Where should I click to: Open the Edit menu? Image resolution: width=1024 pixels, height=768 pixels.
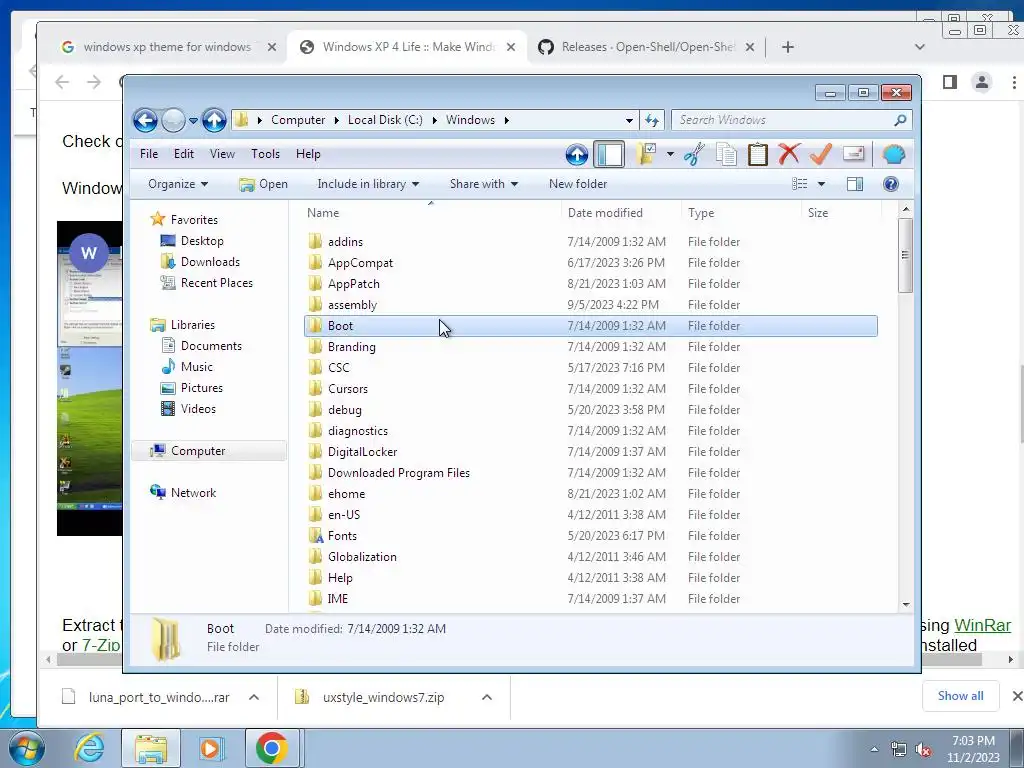pos(184,154)
